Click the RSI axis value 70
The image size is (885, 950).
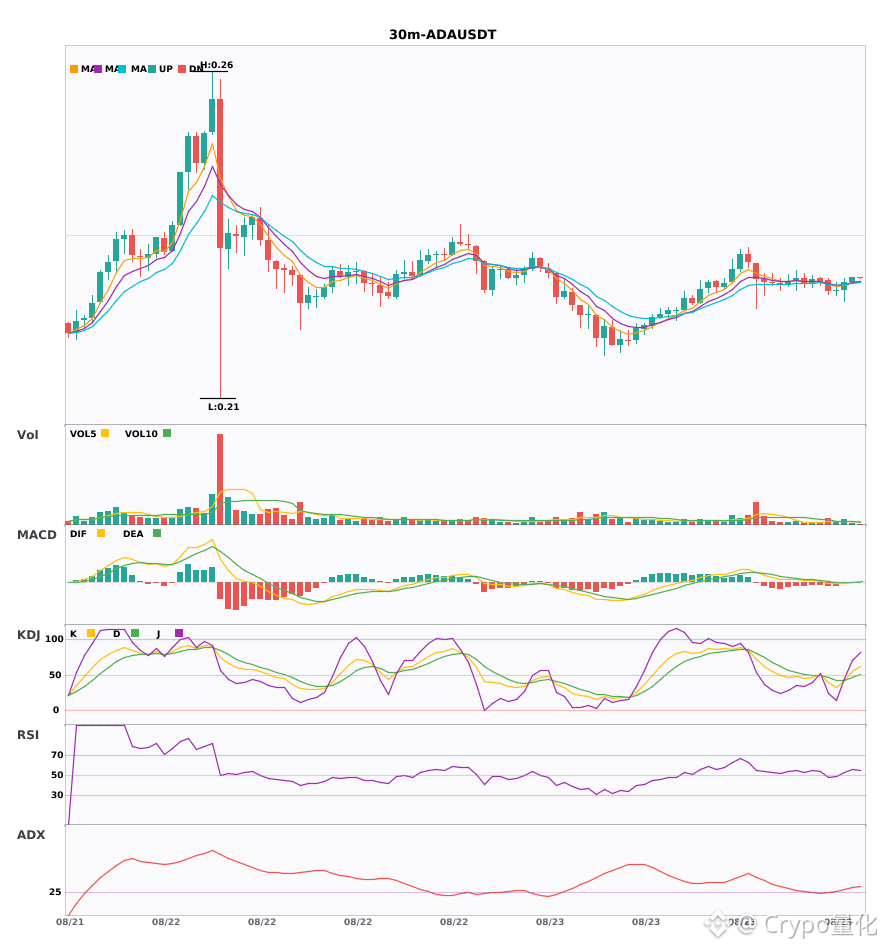tap(58, 755)
